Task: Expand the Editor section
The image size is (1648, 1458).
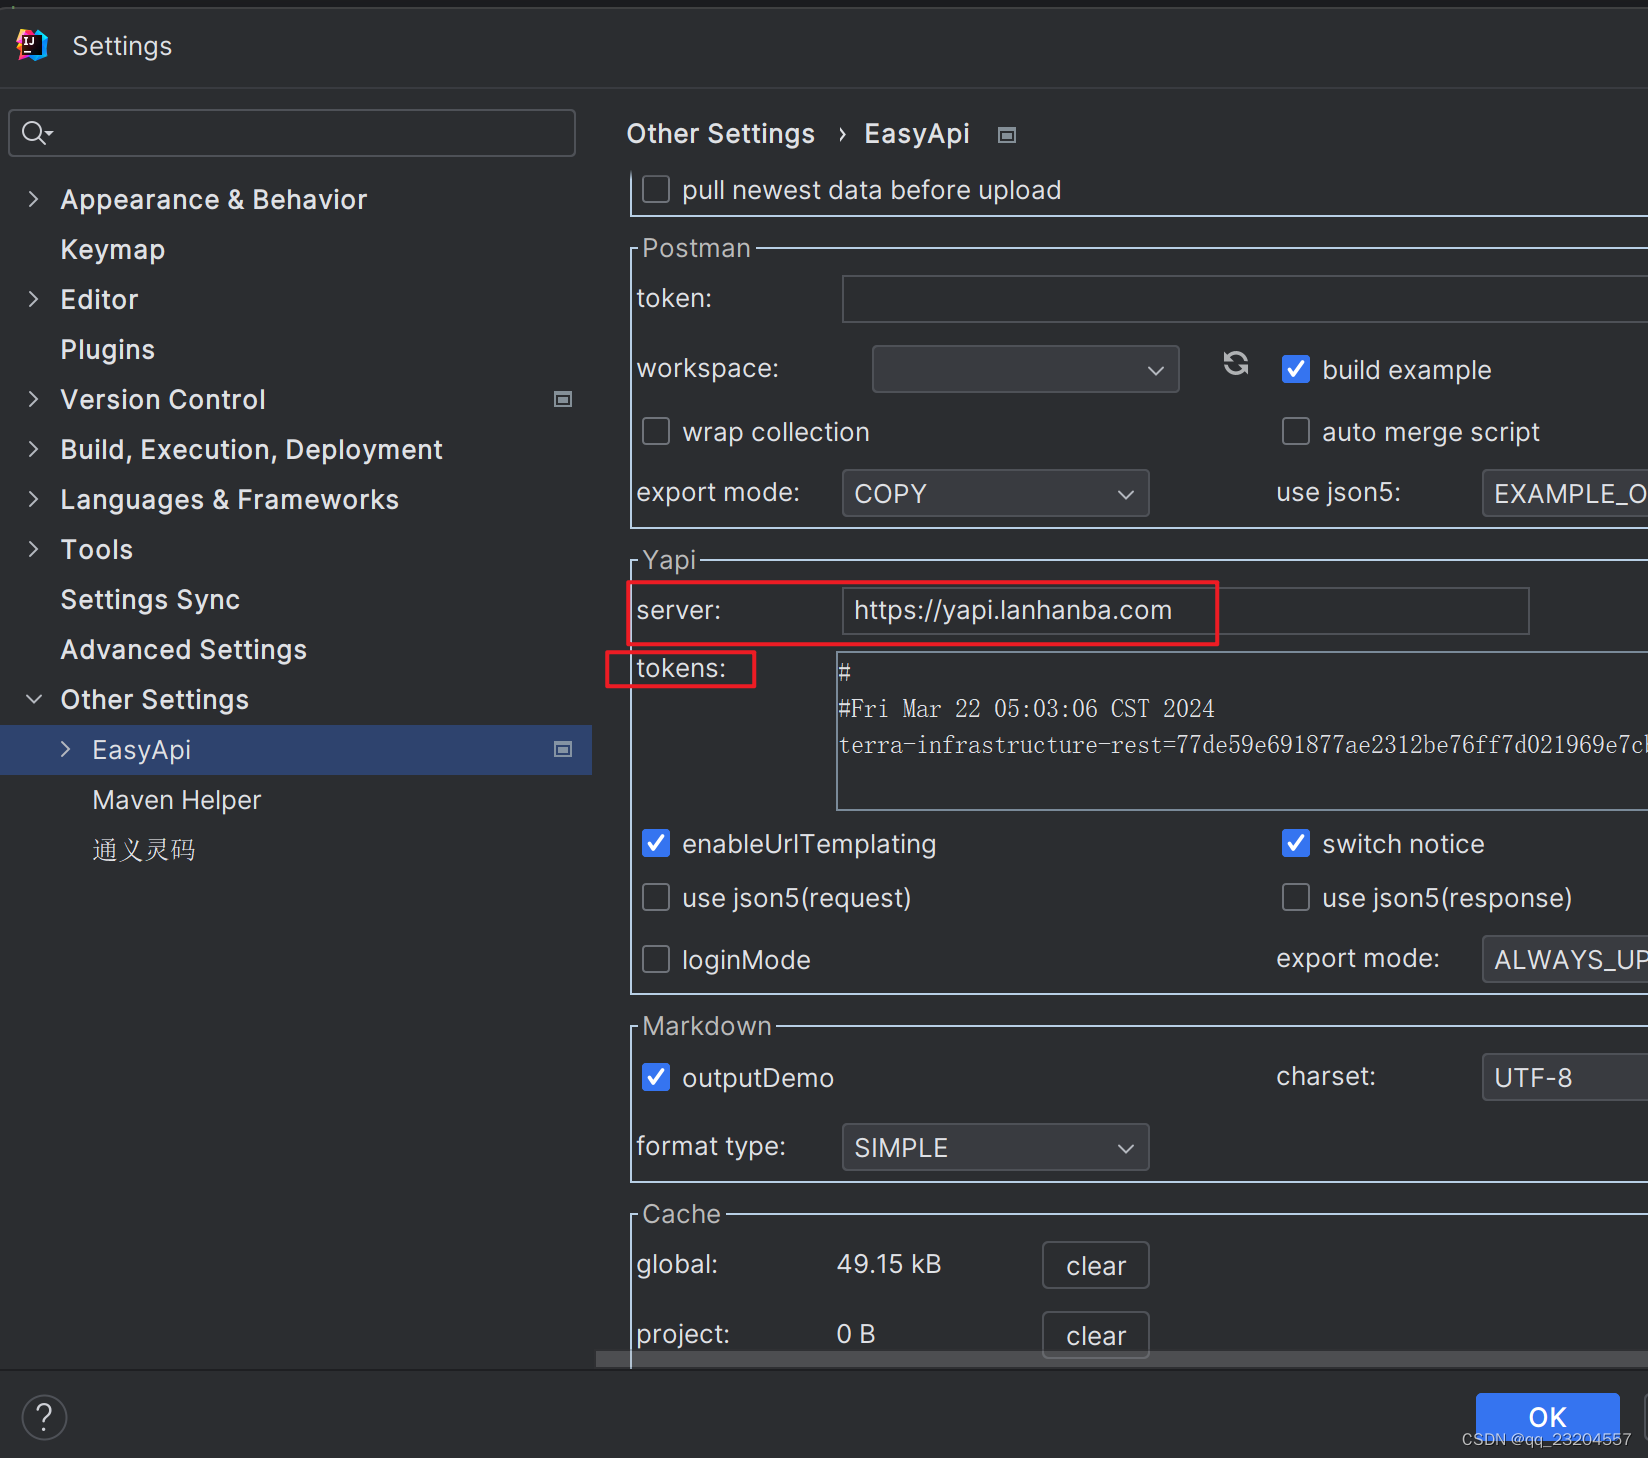Action: (x=33, y=299)
